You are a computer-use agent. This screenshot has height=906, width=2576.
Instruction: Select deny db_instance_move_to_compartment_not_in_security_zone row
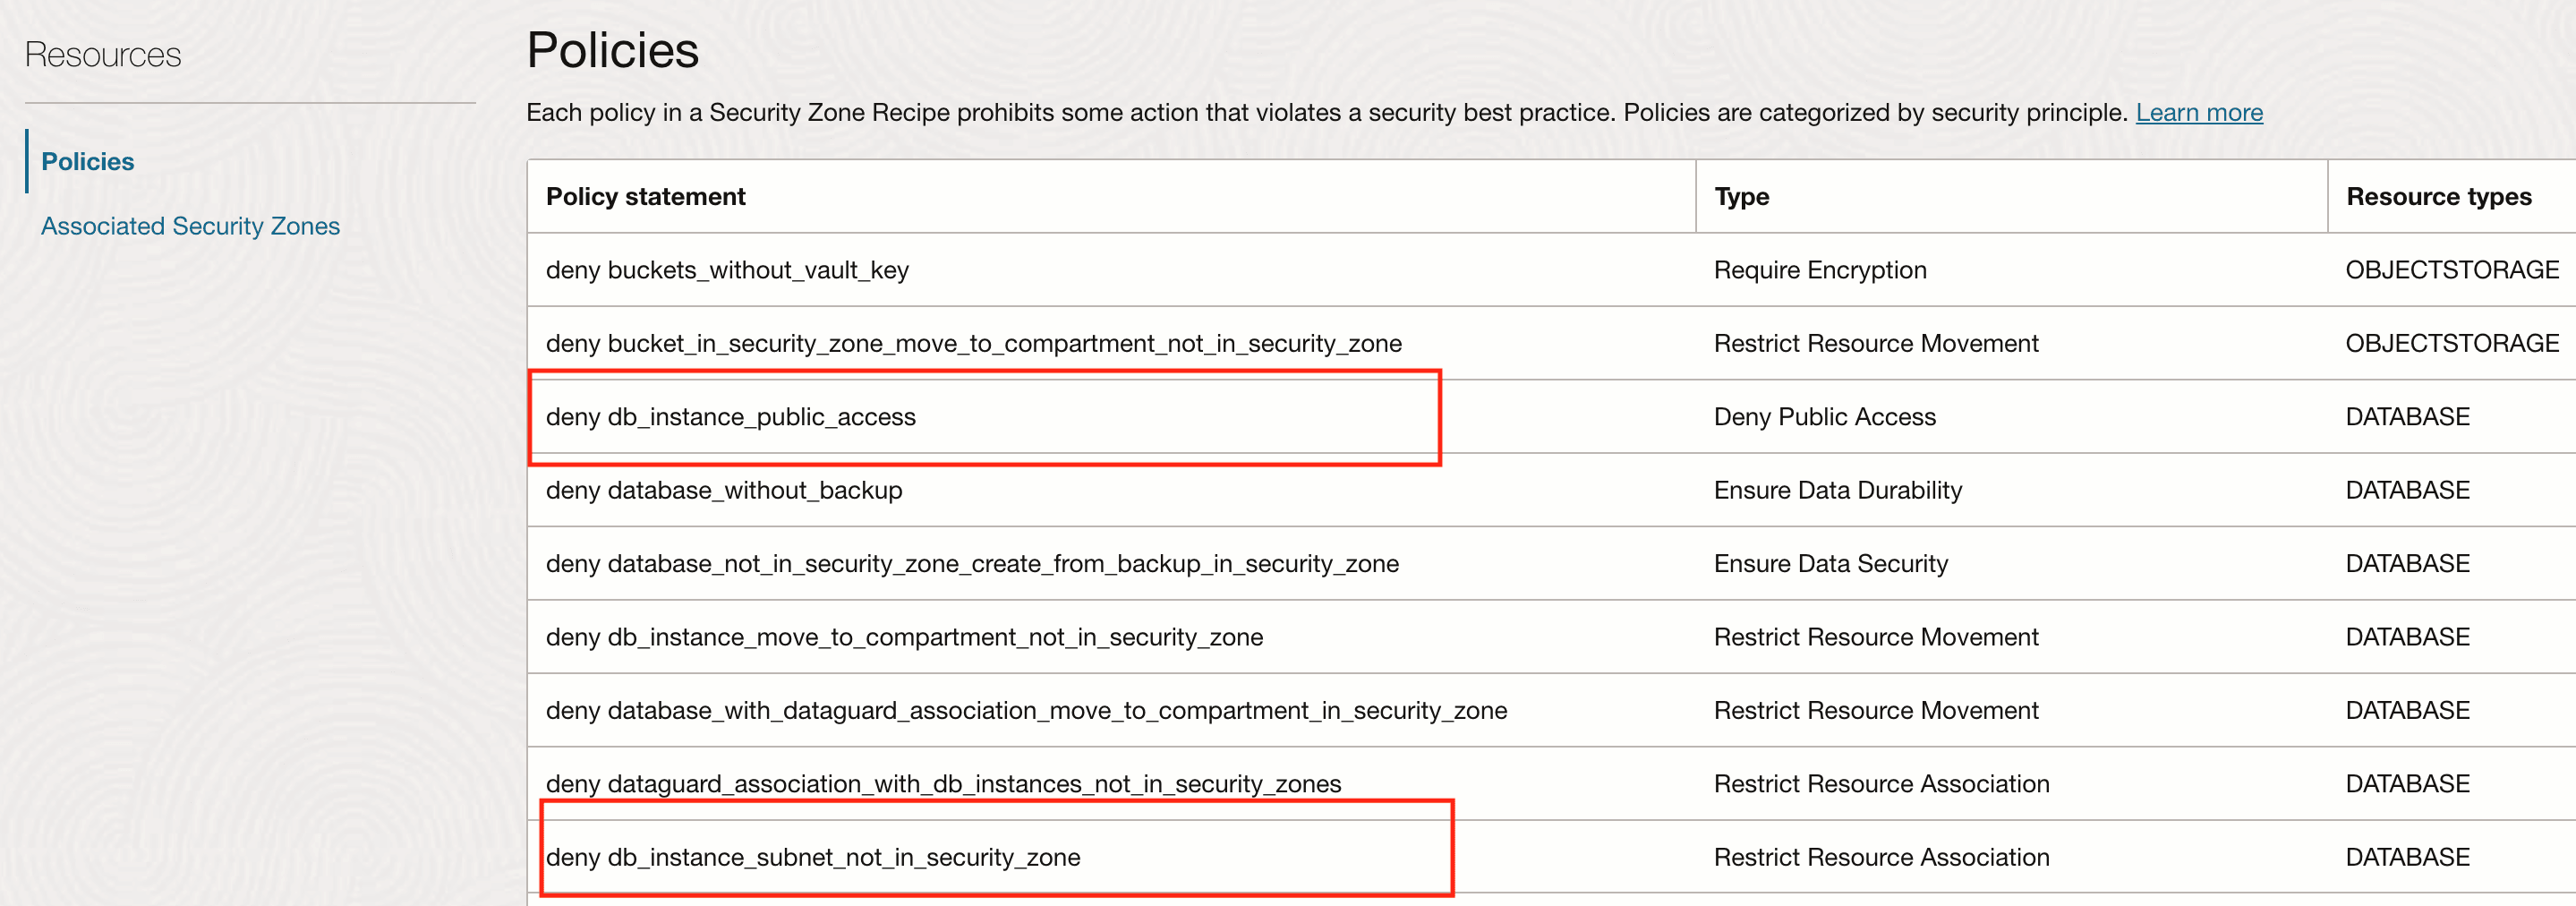906,636
